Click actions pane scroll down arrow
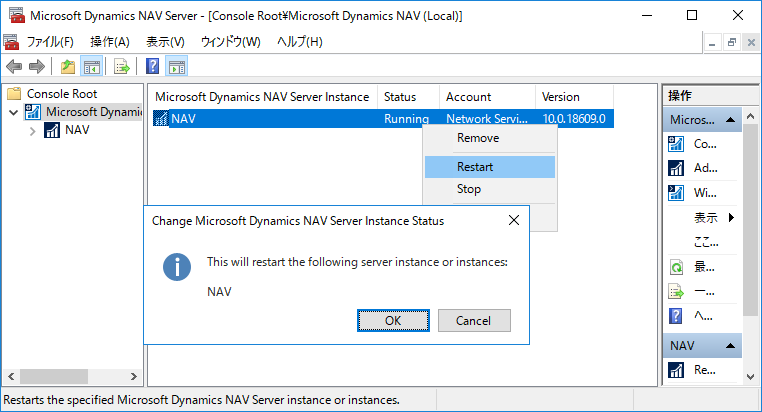 tap(751, 377)
